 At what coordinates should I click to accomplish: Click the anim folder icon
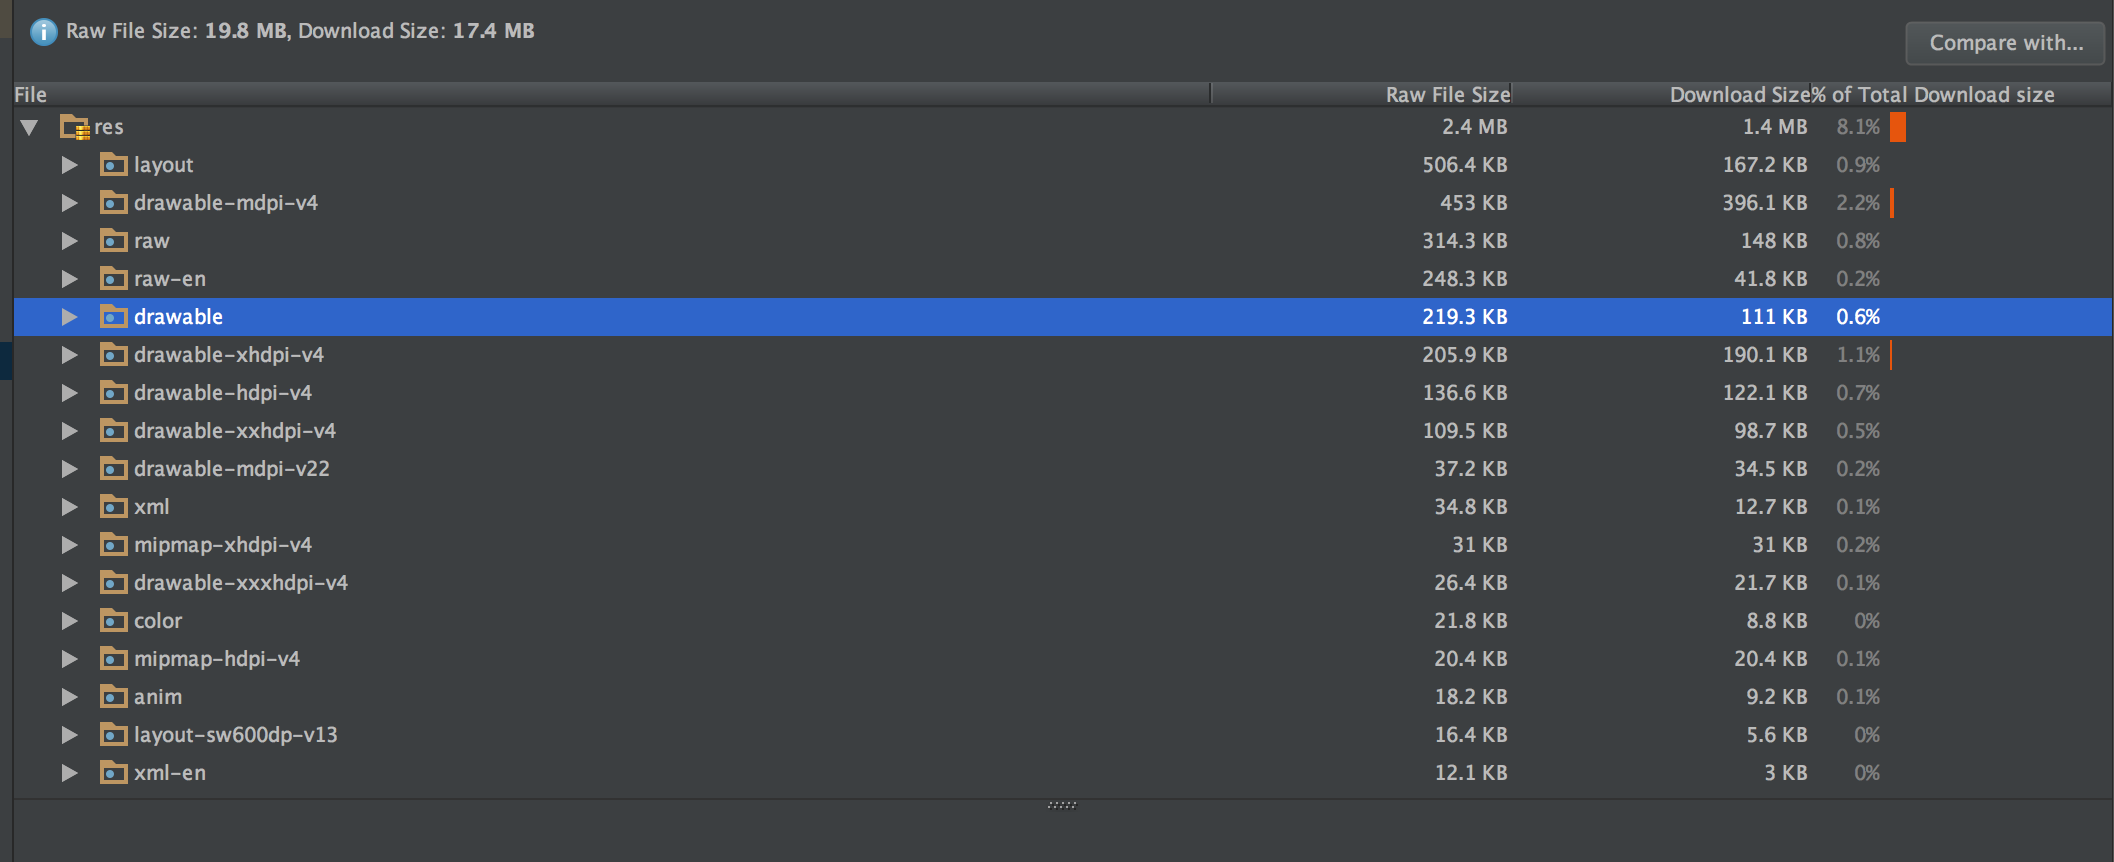(114, 697)
